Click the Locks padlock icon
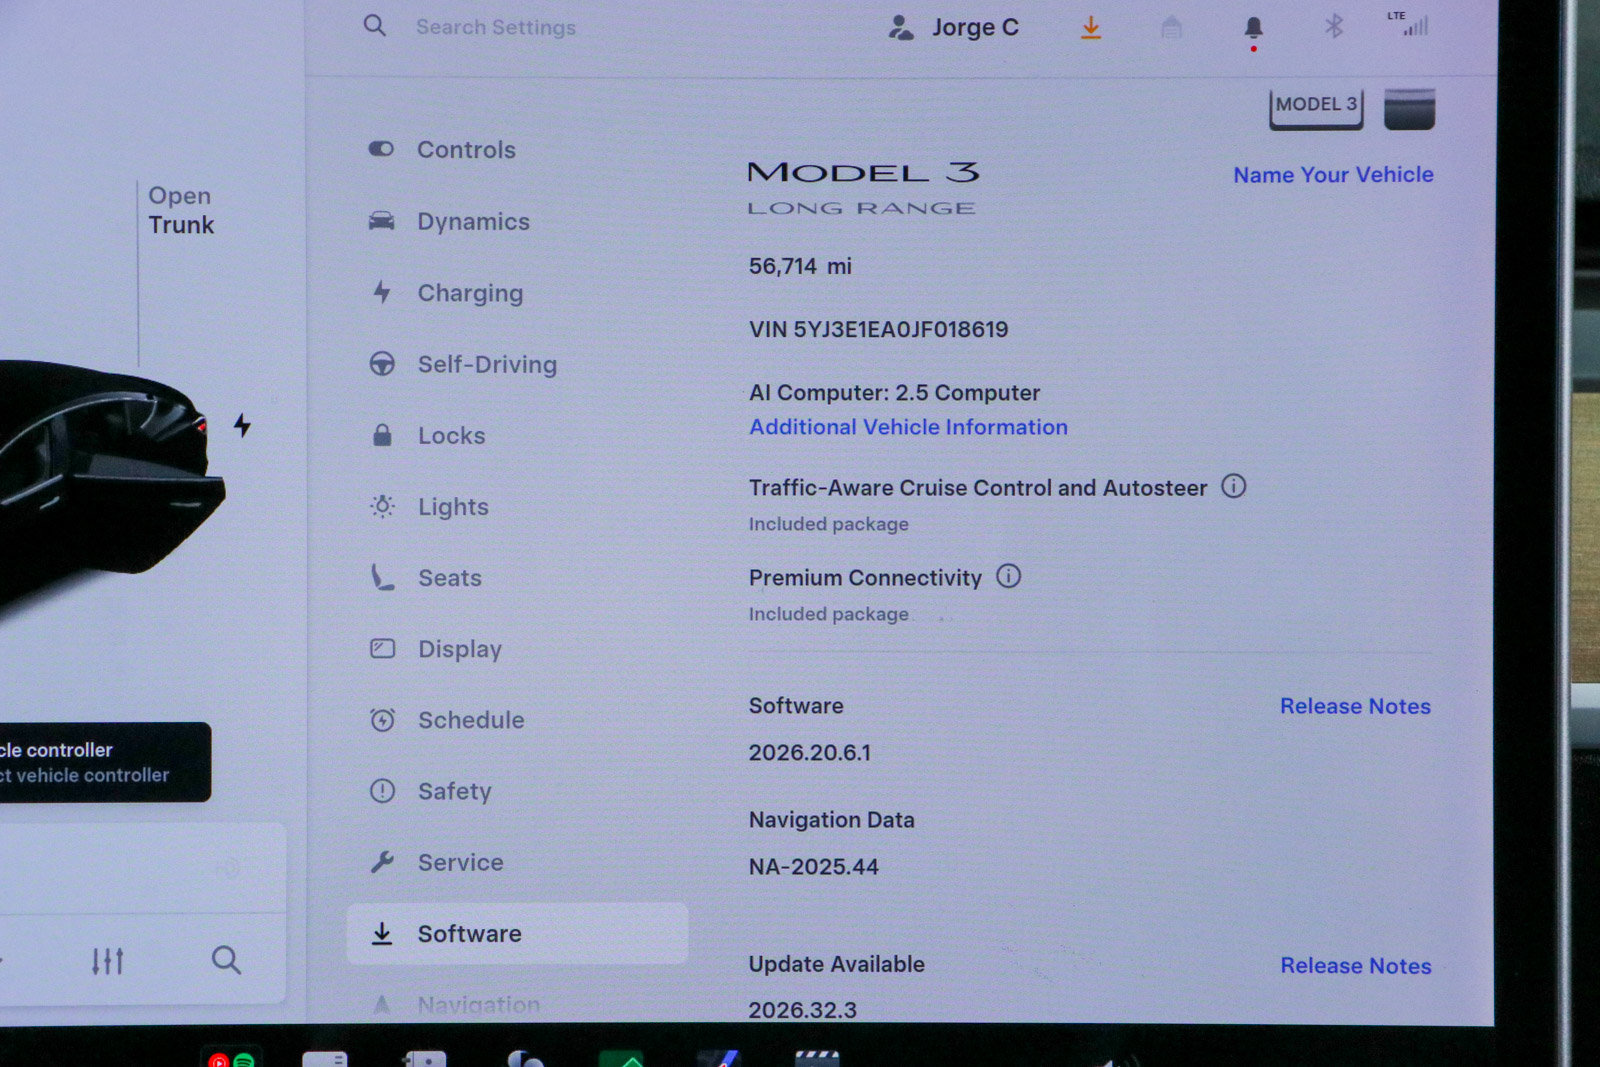 [x=382, y=435]
